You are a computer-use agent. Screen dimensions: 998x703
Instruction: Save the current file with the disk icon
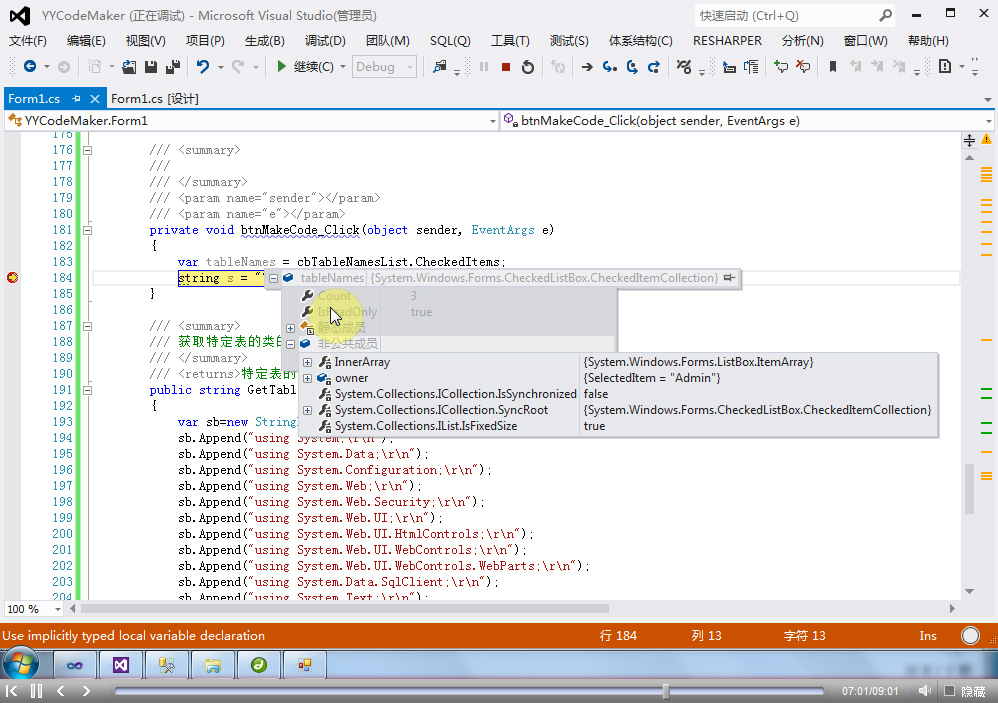pos(151,66)
